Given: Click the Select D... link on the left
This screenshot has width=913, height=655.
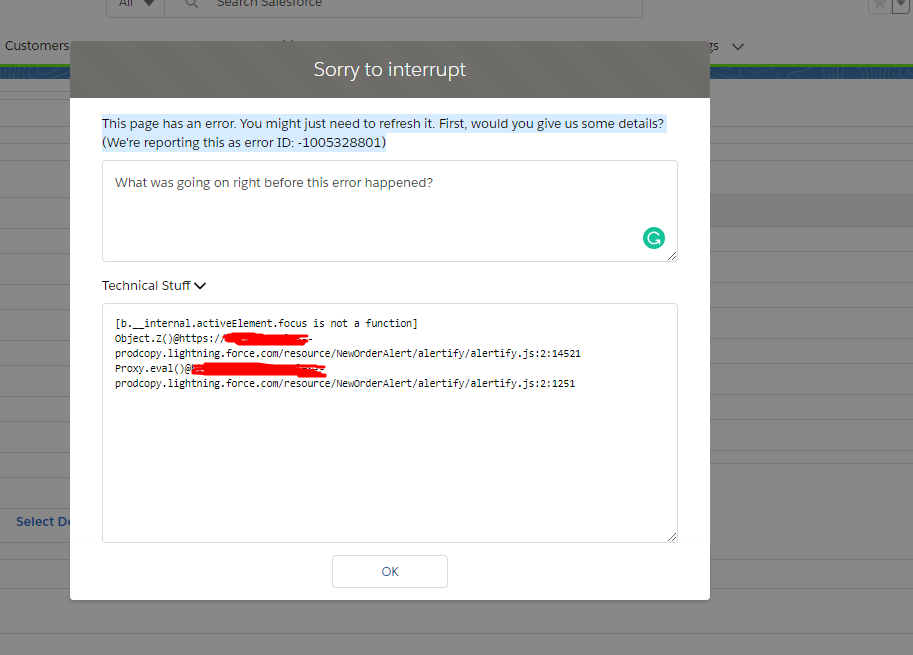Looking at the screenshot, I should [43, 522].
